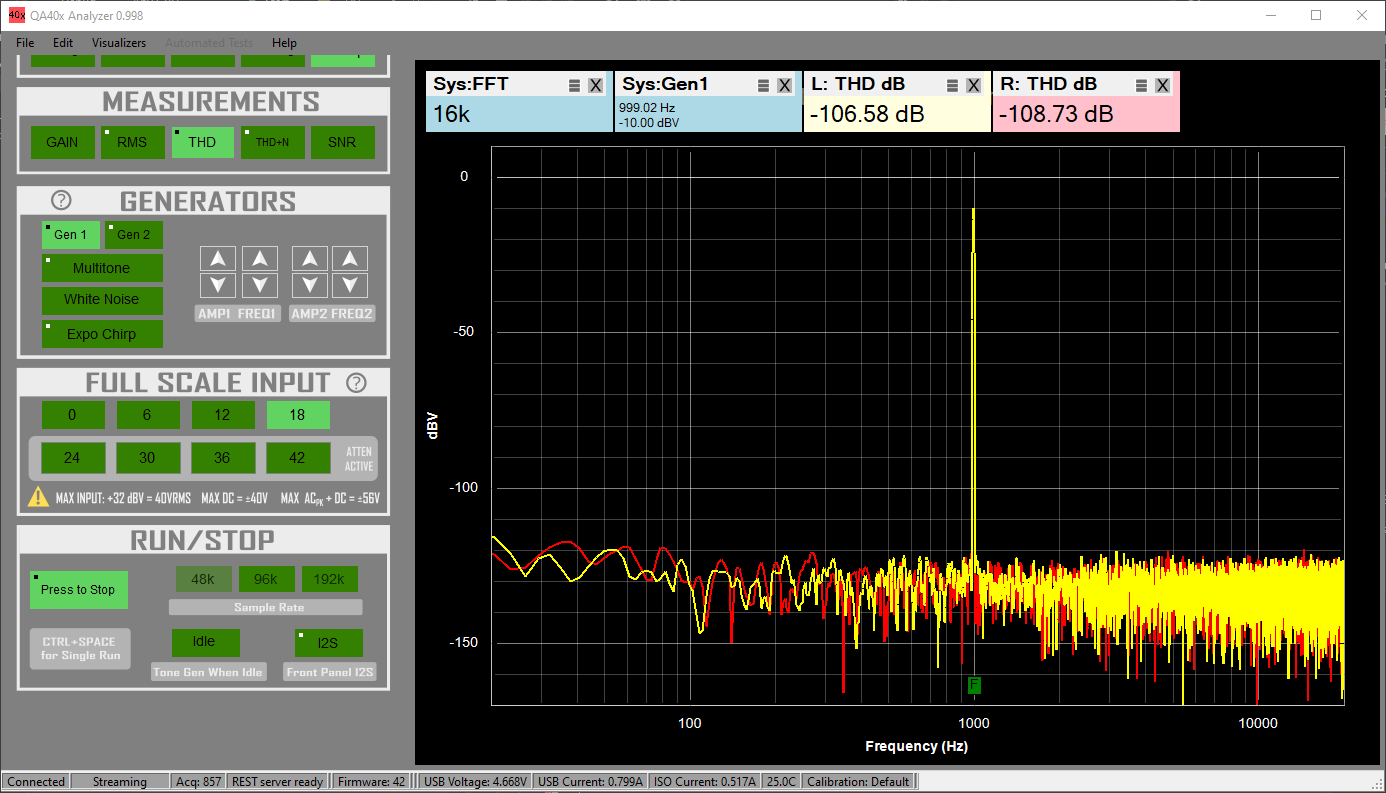Close the Sys:Gen1 tile
Viewport: 1386px width, 793px height.
click(784, 86)
